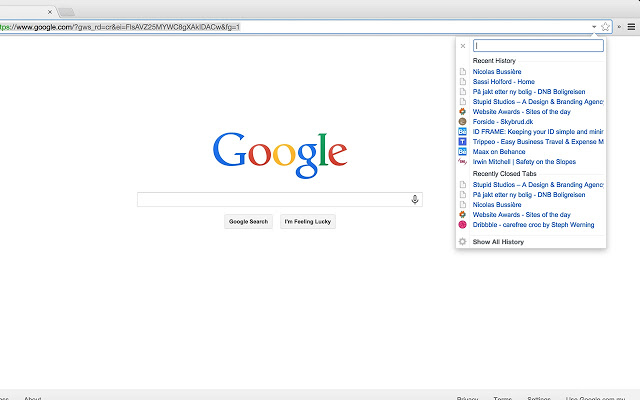The height and width of the screenshot is (400, 640).
Task: Open a new tab with the tab button
Action: point(67,12)
